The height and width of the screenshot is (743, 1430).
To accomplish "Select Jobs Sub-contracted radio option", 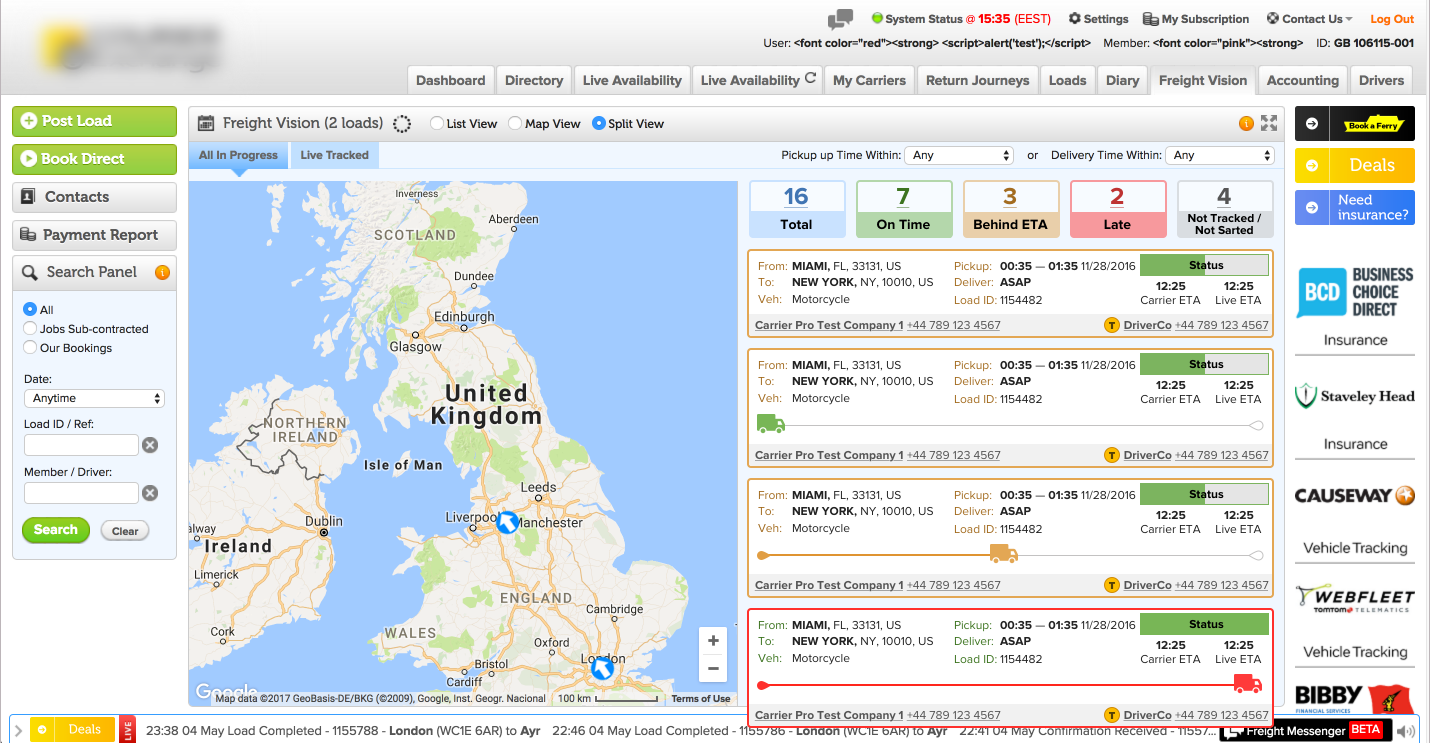I will point(30,329).
